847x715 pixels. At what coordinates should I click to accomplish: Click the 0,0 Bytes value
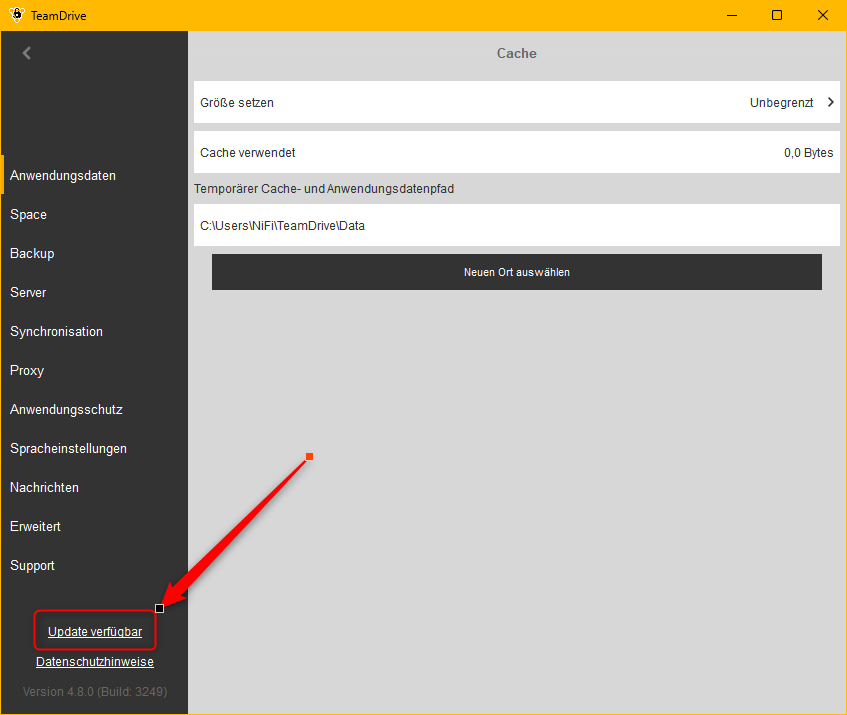tap(809, 153)
